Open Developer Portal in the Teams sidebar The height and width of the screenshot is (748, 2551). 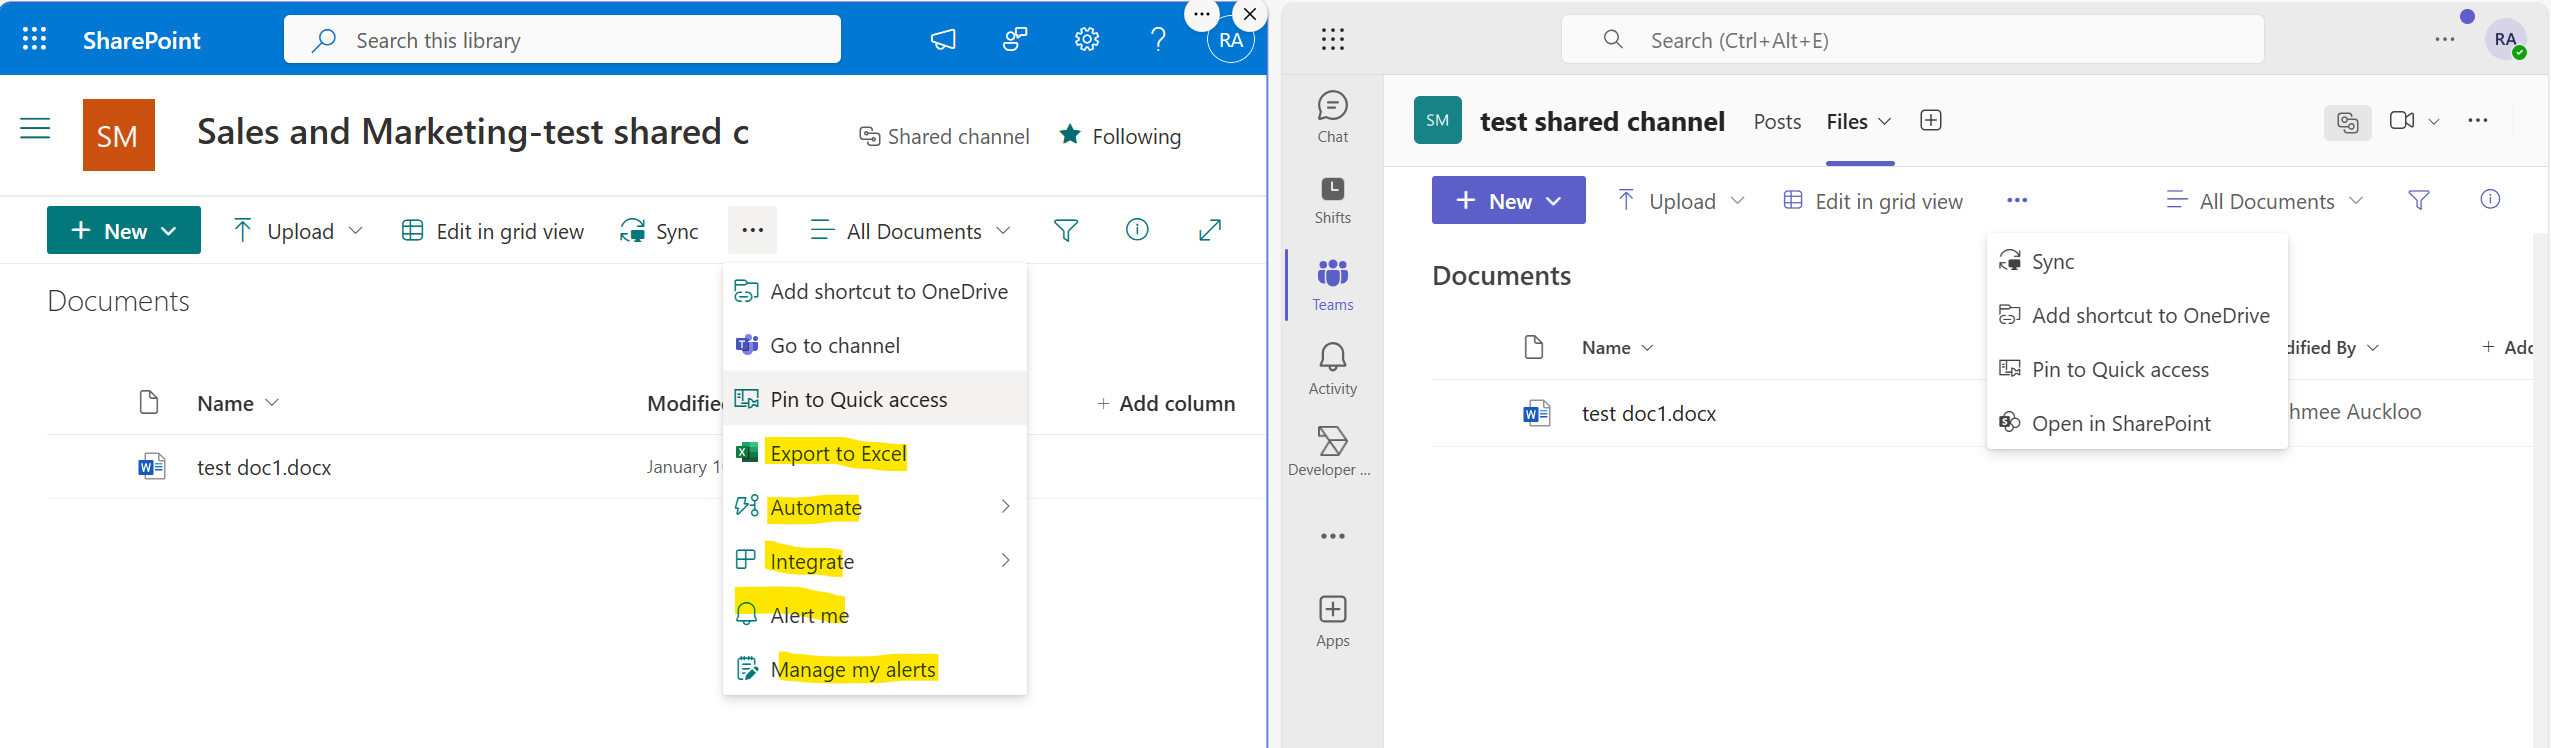point(1332,452)
